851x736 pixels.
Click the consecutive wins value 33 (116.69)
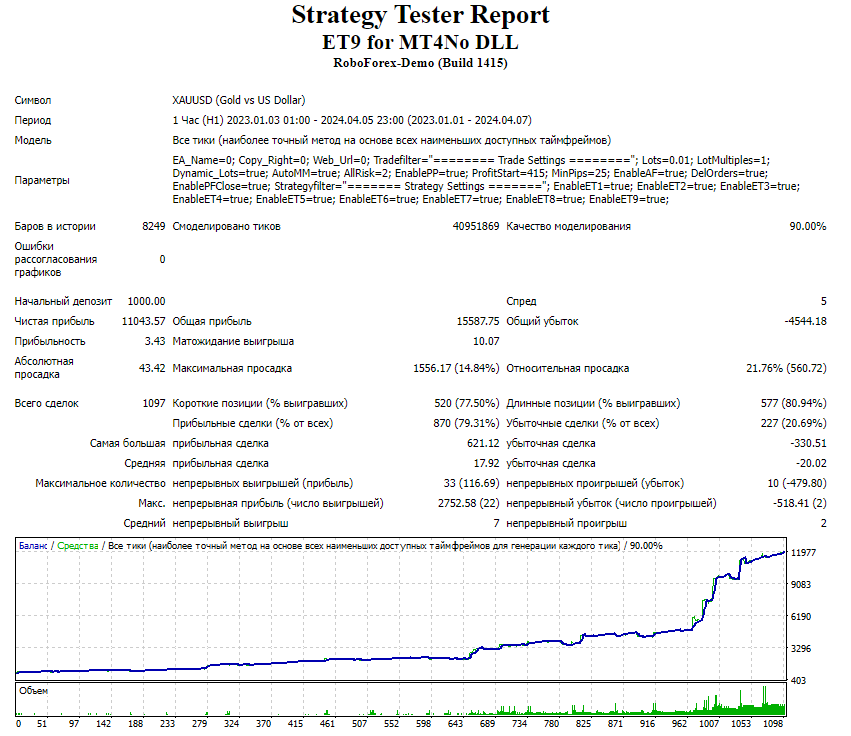point(471,484)
